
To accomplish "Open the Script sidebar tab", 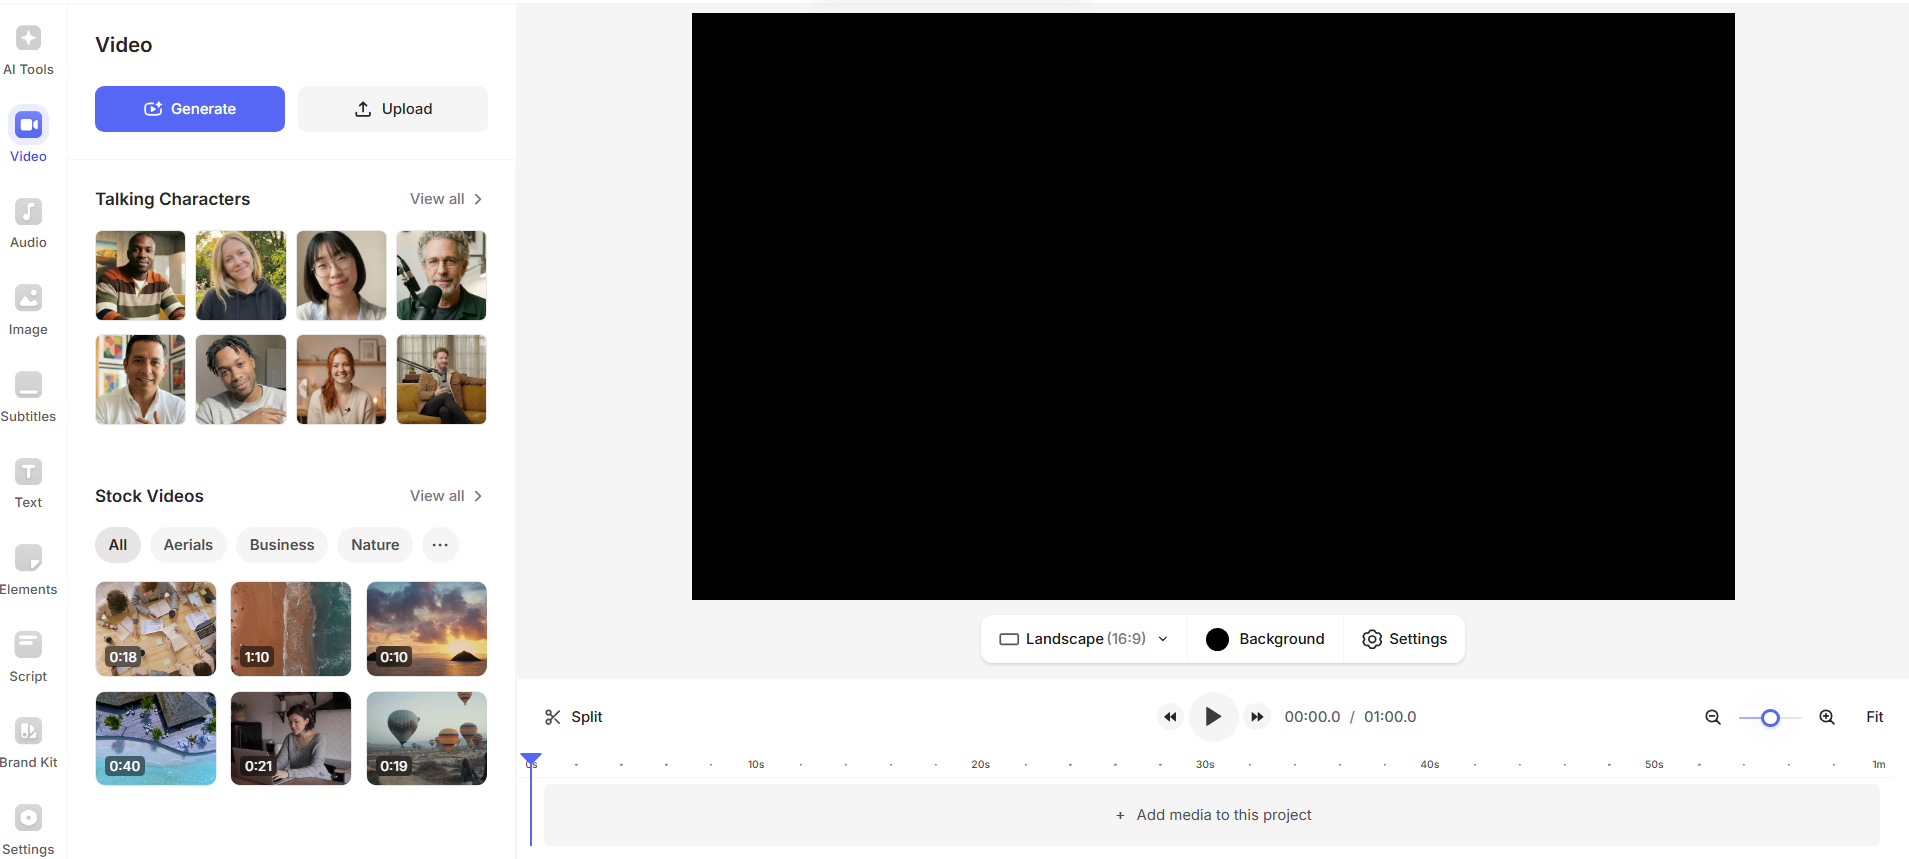I will click(x=28, y=657).
